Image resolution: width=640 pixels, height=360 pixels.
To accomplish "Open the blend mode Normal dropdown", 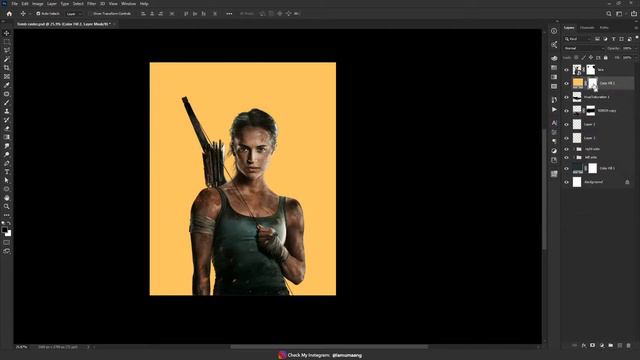I will [x=583, y=48].
